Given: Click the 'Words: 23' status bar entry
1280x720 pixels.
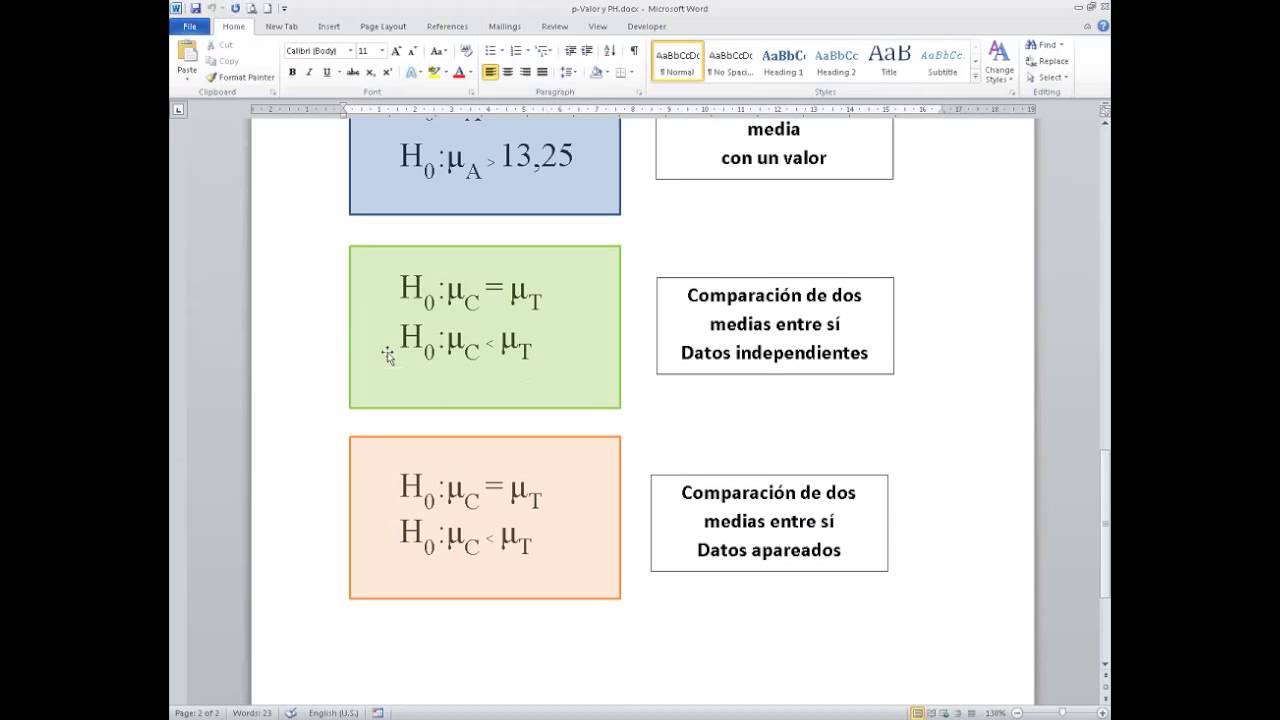Looking at the screenshot, I should point(252,713).
